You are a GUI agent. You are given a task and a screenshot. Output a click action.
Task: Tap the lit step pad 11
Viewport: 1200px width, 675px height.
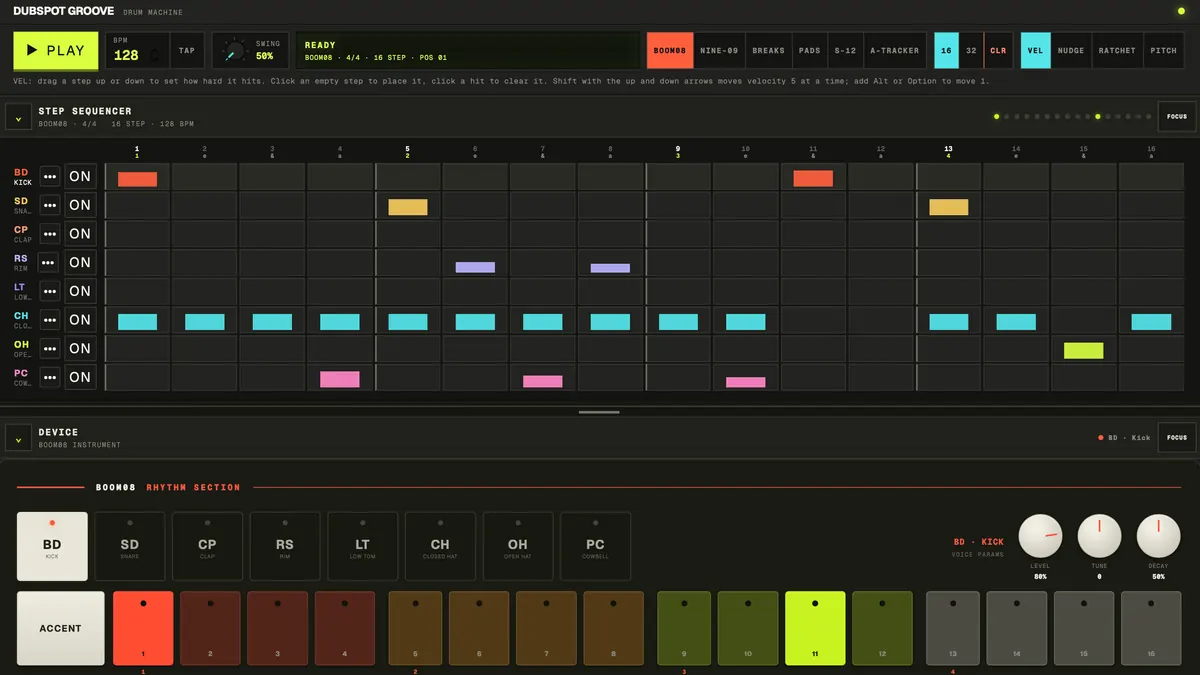[x=815, y=628]
